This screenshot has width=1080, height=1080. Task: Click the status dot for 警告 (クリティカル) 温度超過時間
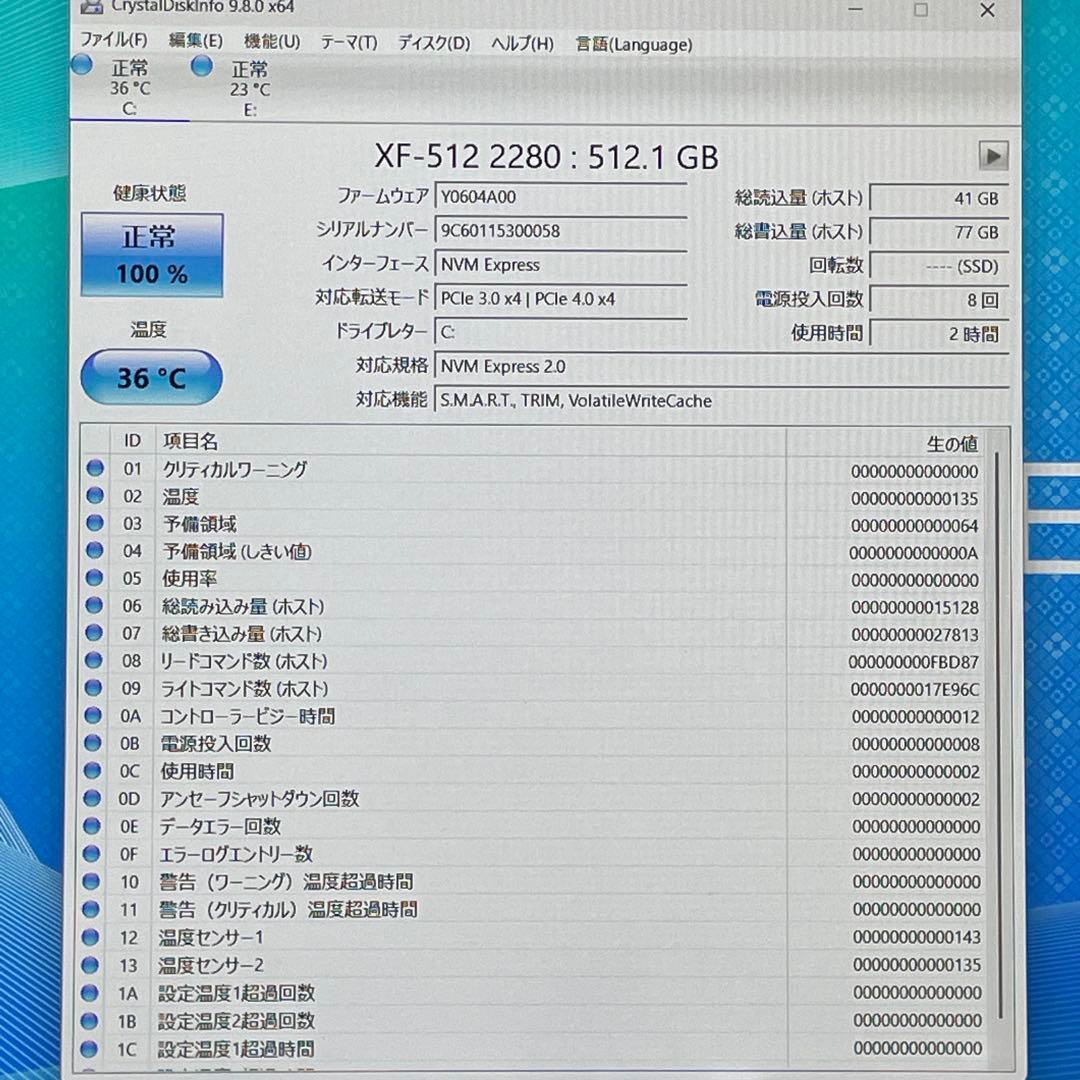click(91, 908)
